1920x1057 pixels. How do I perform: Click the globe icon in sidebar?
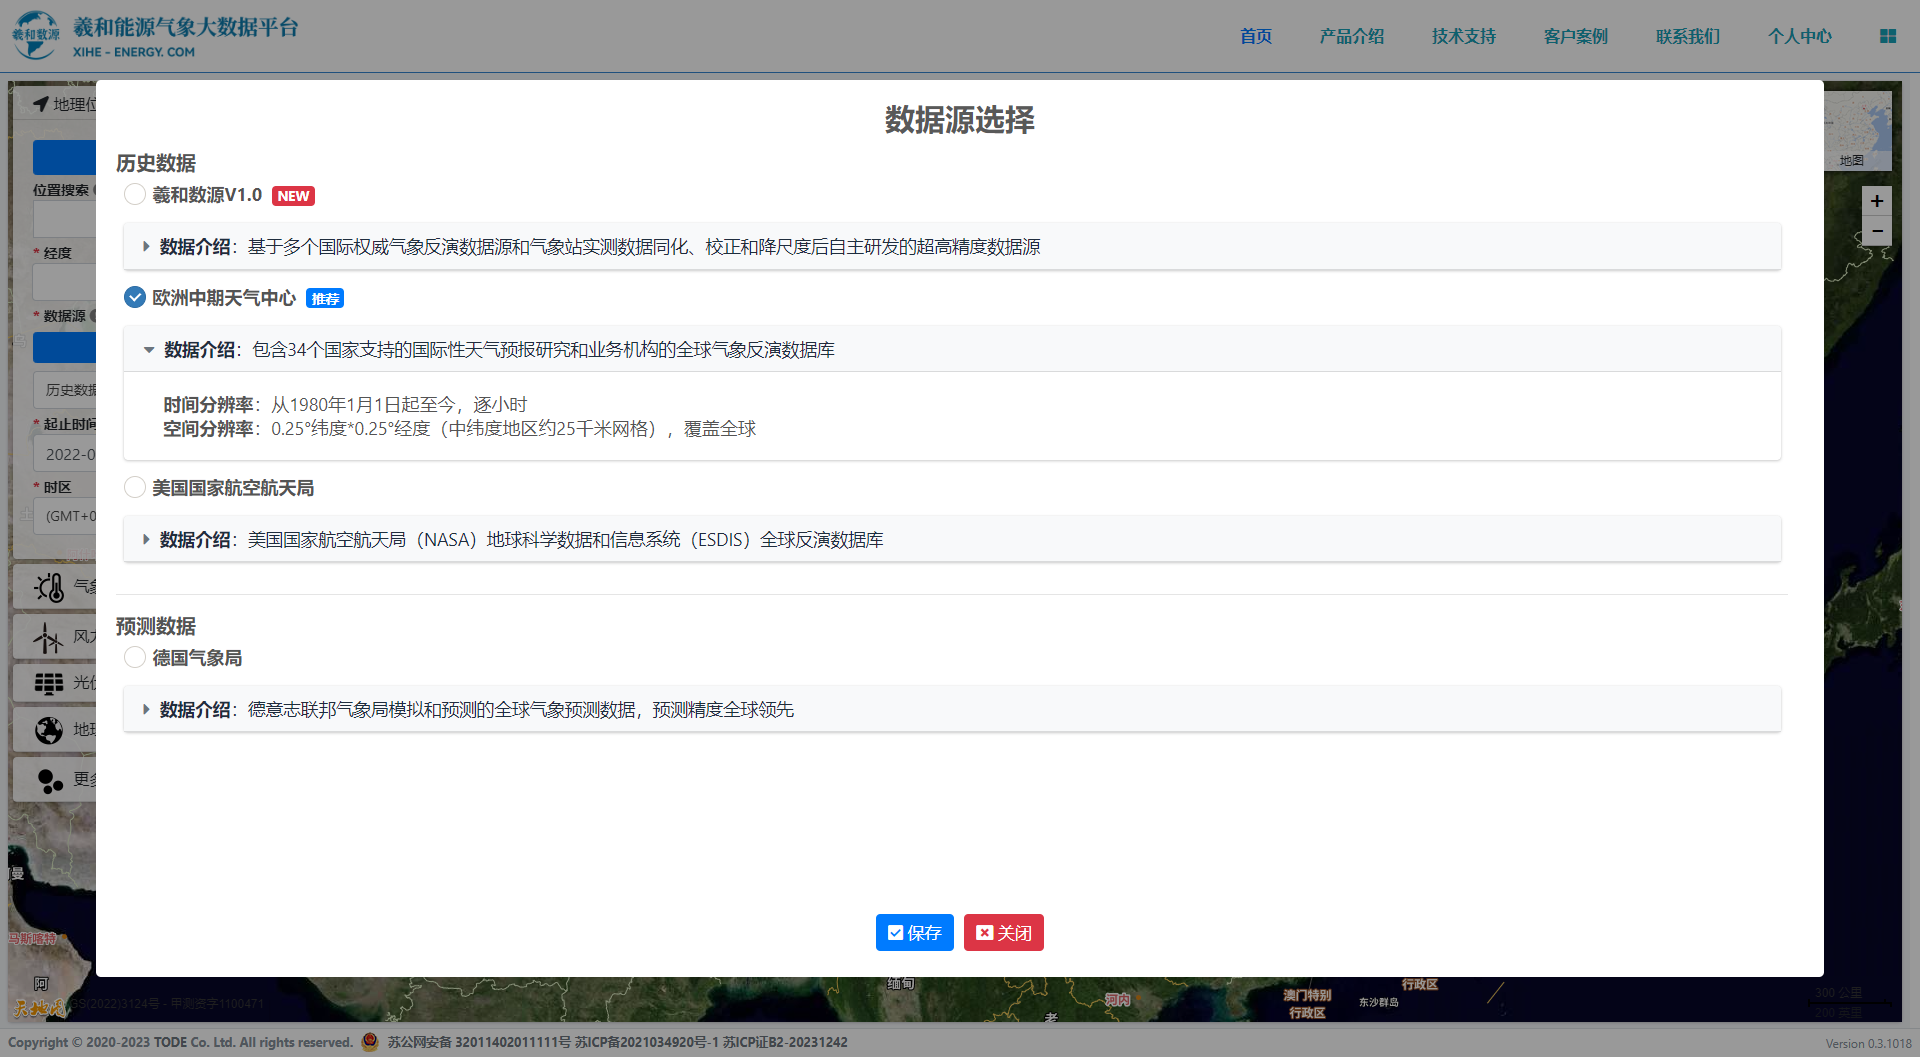coord(49,730)
